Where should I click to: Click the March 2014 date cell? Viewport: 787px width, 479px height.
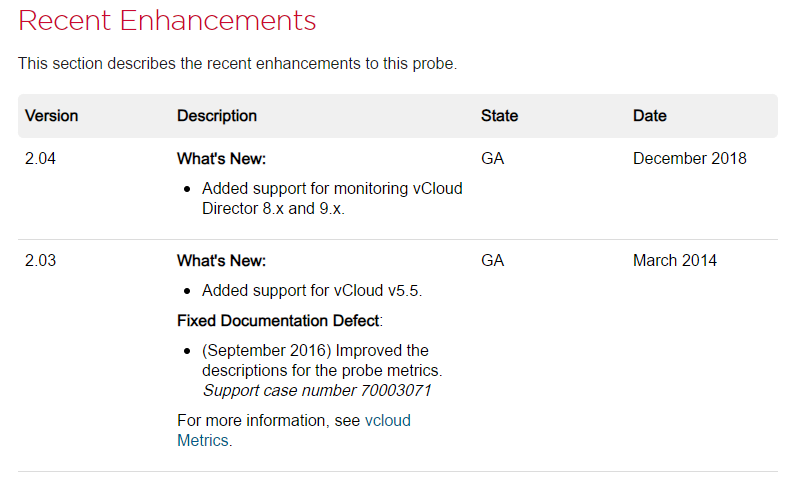[x=674, y=261]
